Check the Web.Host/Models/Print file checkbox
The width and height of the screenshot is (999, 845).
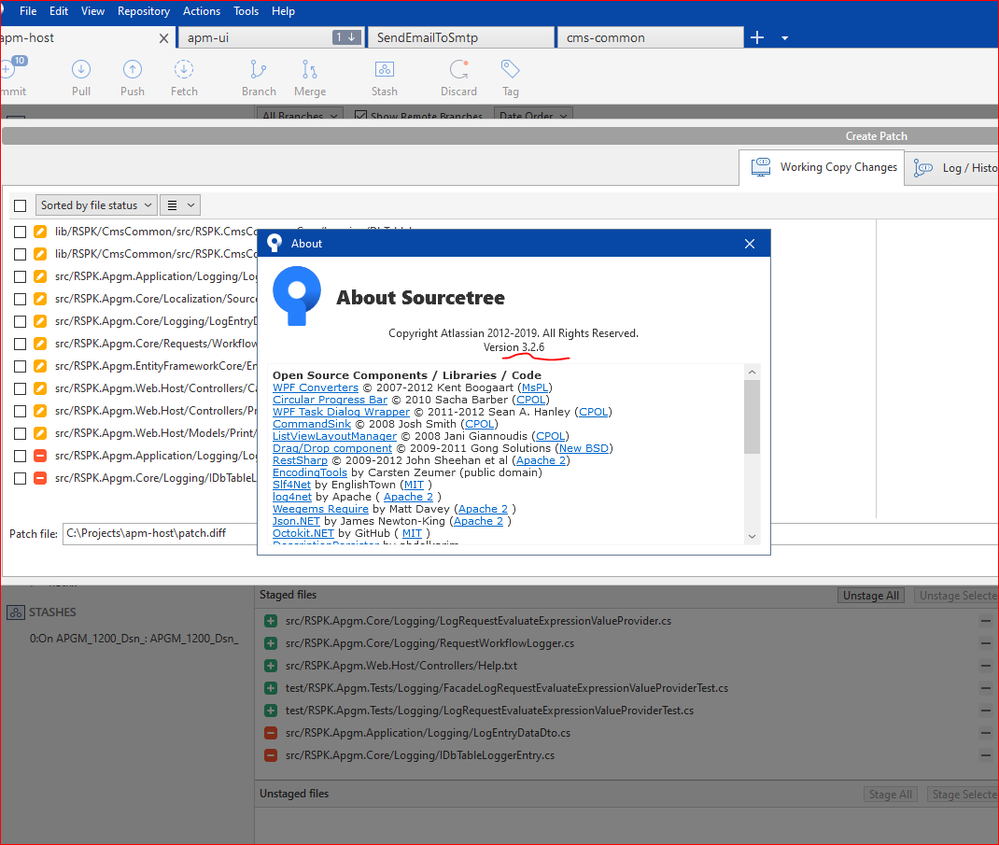20,434
